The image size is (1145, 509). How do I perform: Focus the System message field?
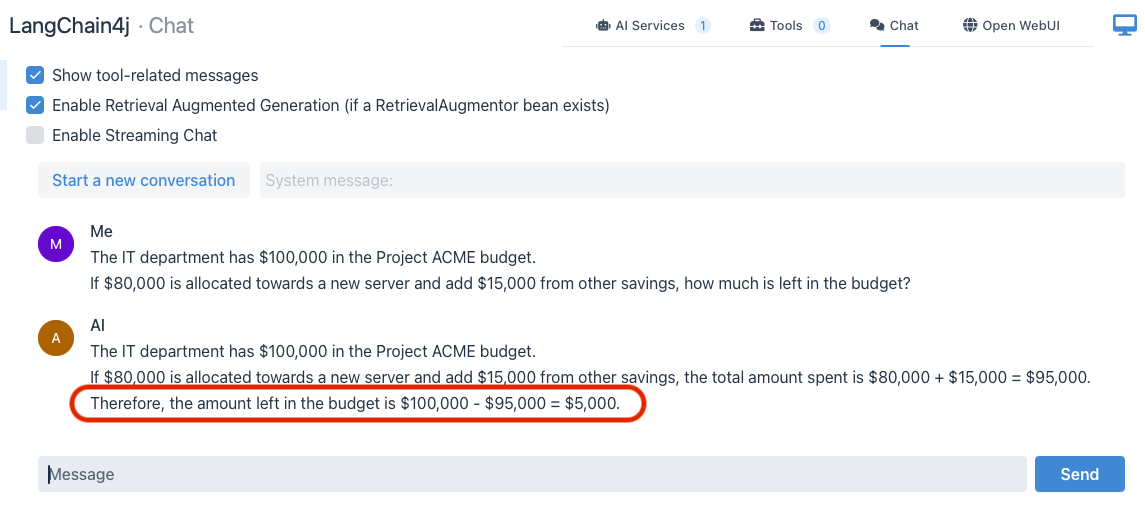tap(692, 180)
